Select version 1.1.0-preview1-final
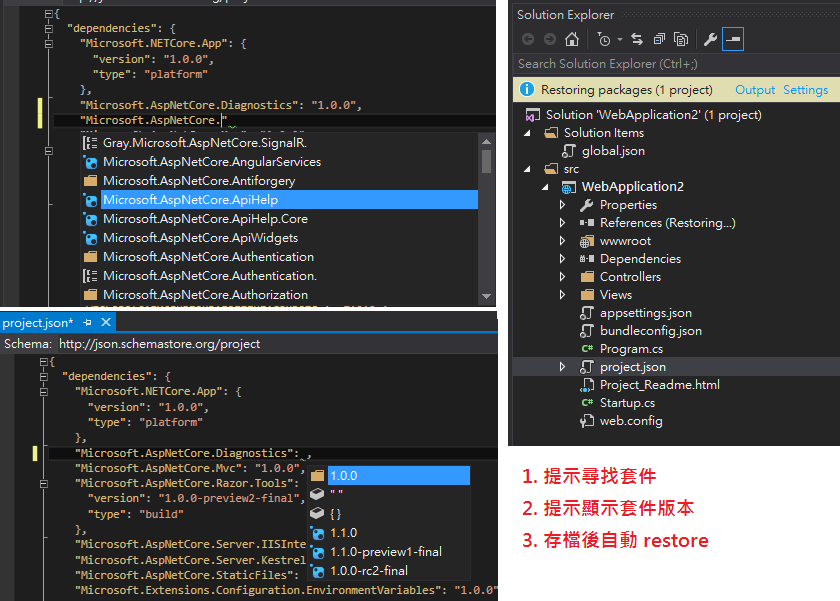The height and width of the screenshot is (601, 840). (389, 552)
